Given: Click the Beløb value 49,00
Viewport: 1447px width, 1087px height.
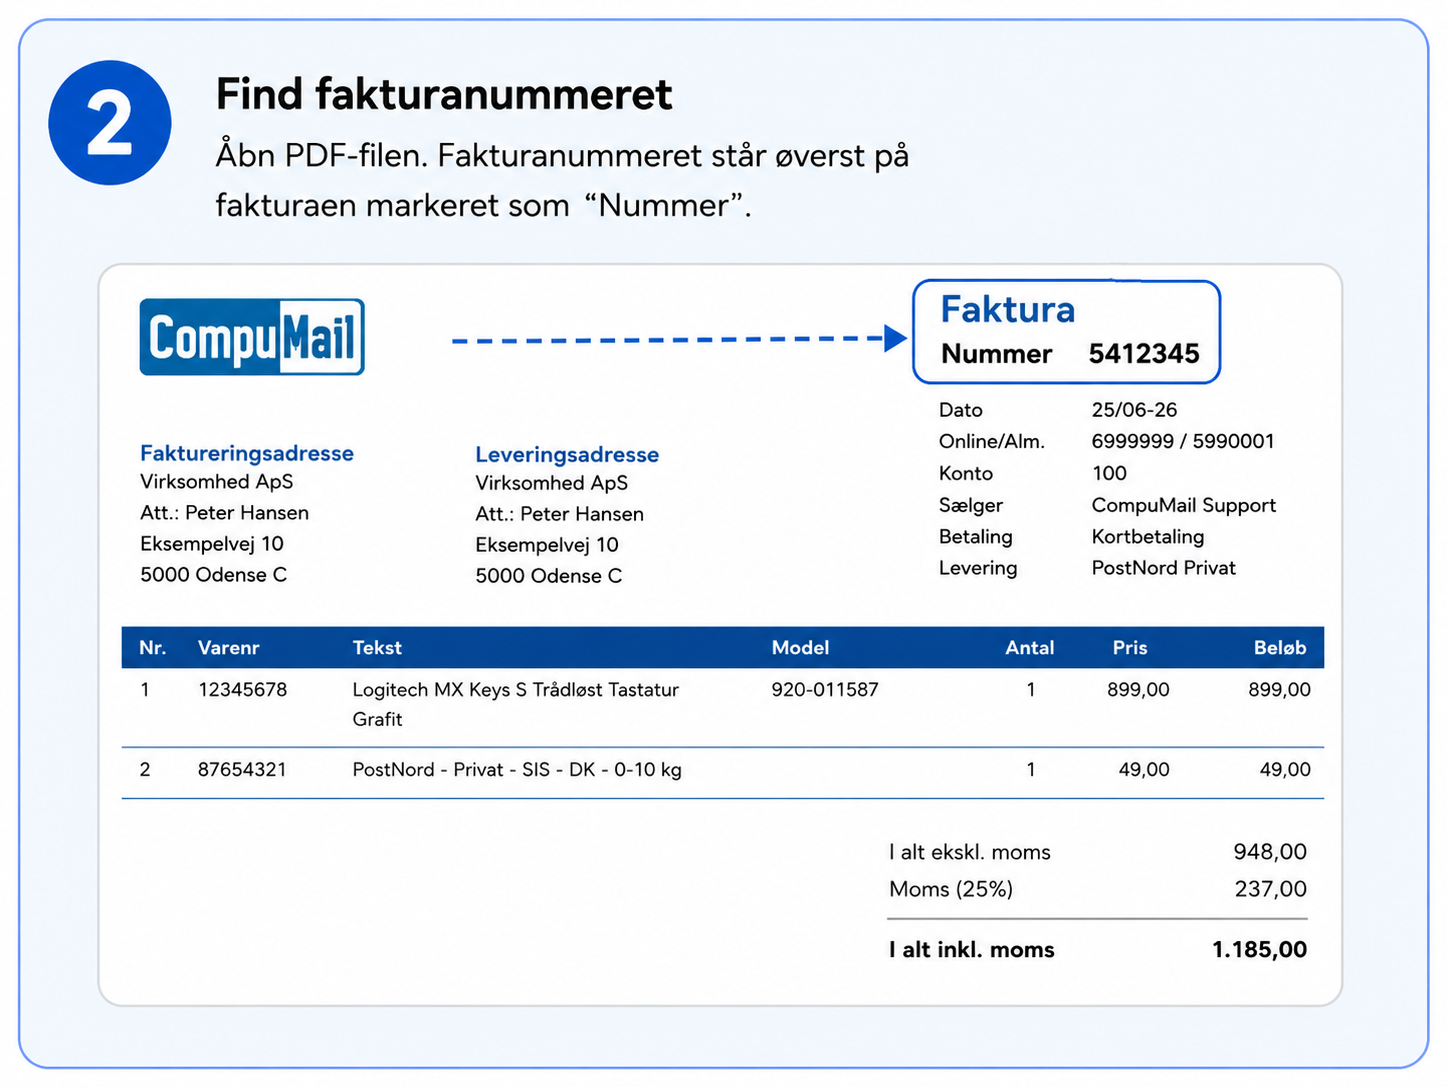Looking at the screenshot, I should (x=1285, y=770).
